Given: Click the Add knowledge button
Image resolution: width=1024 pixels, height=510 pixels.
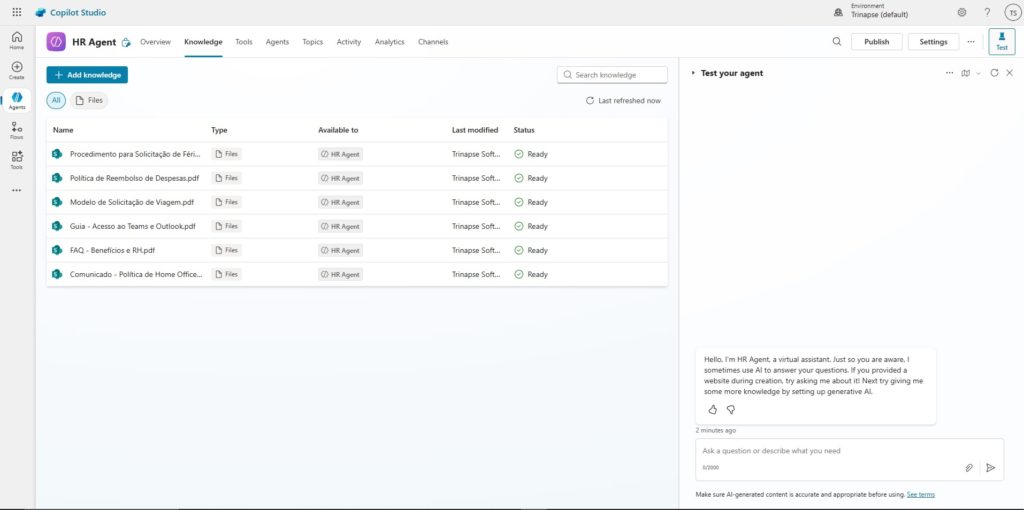Looking at the screenshot, I should (x=87, y=75).
